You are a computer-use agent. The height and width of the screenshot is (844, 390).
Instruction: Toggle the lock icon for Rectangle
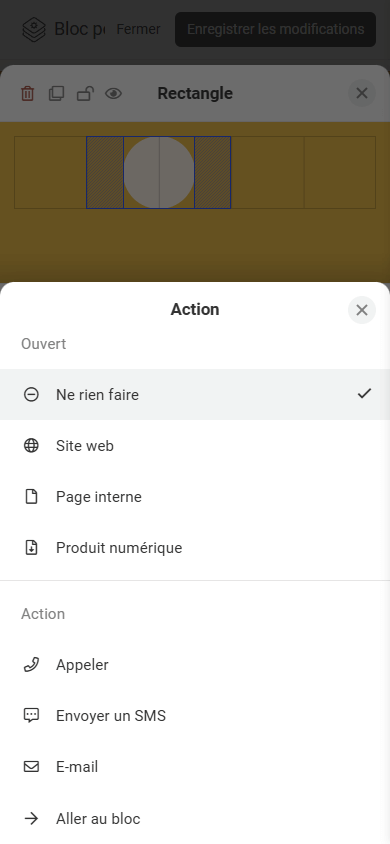85,94
